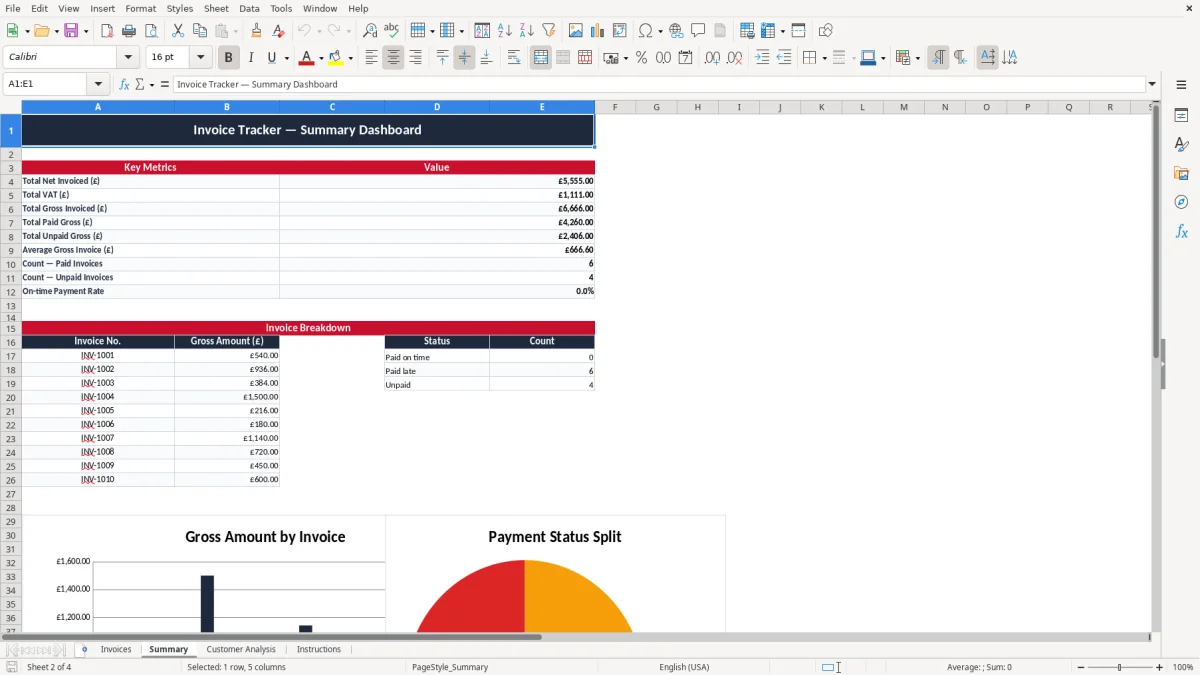Screen dimensions: 1200x675
Task: Click the Increase Indent icon
Action: 762,58
